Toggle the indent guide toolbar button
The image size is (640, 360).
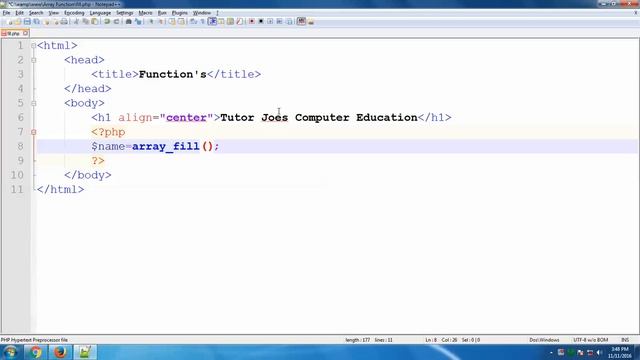212,21
